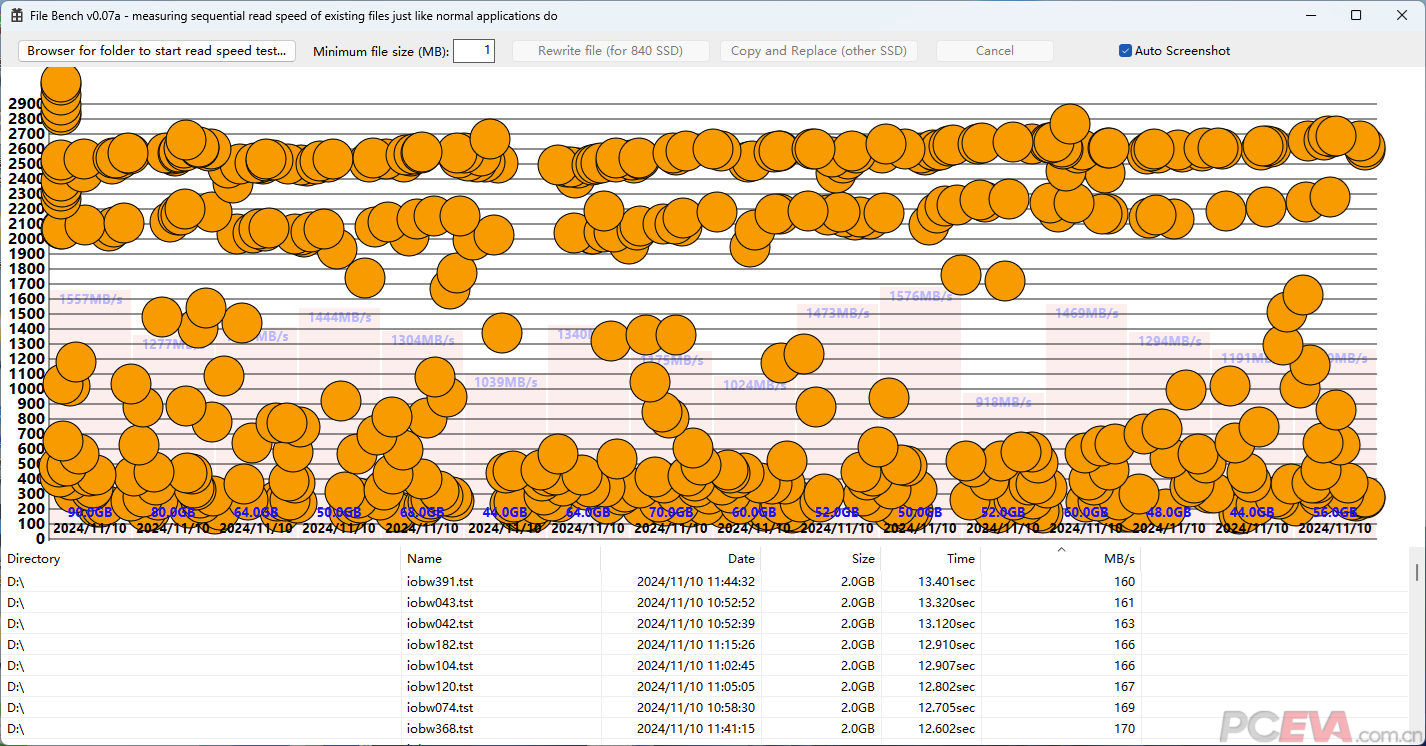
Task: Click the File Bench app icon in title bar
Action: 17,16
